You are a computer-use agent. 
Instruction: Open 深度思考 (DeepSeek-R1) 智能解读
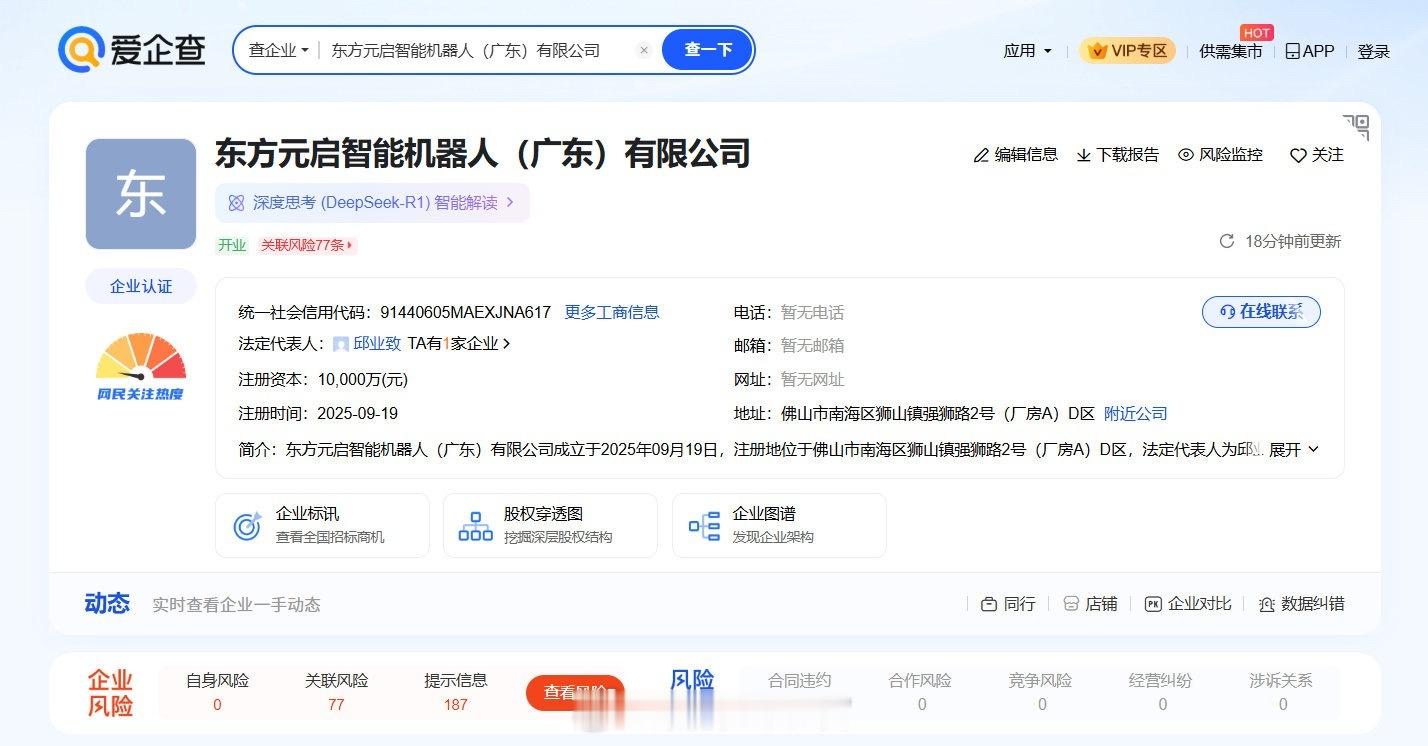pos(372,203)
